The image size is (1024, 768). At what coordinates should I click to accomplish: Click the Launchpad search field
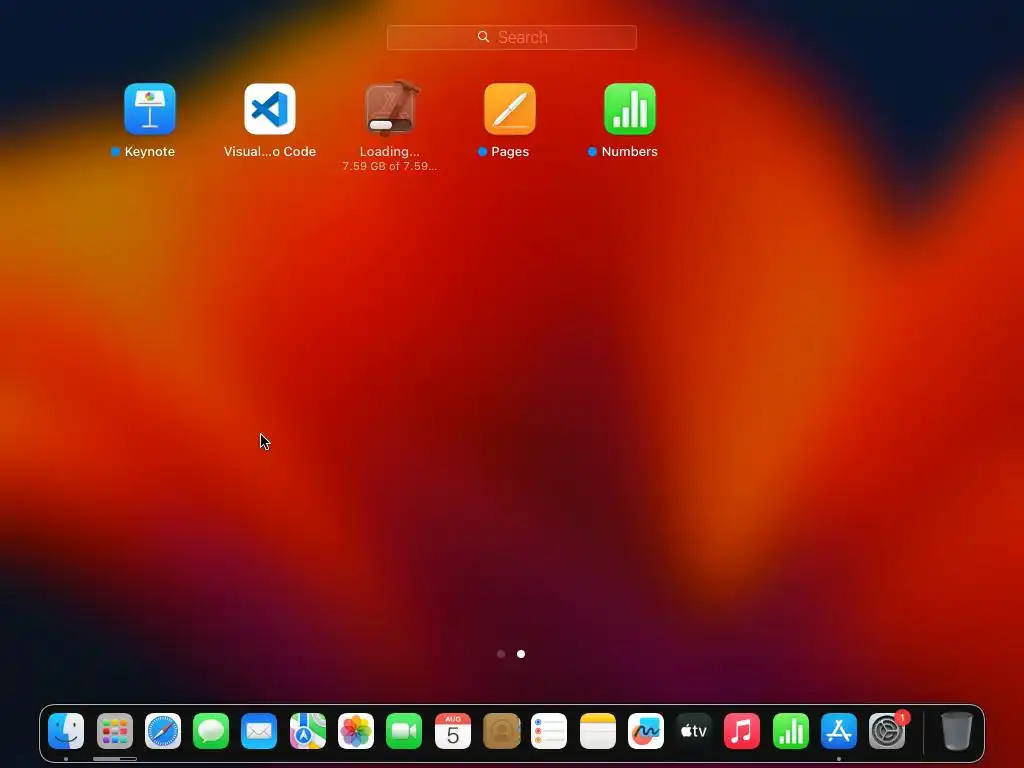(511, 37)
